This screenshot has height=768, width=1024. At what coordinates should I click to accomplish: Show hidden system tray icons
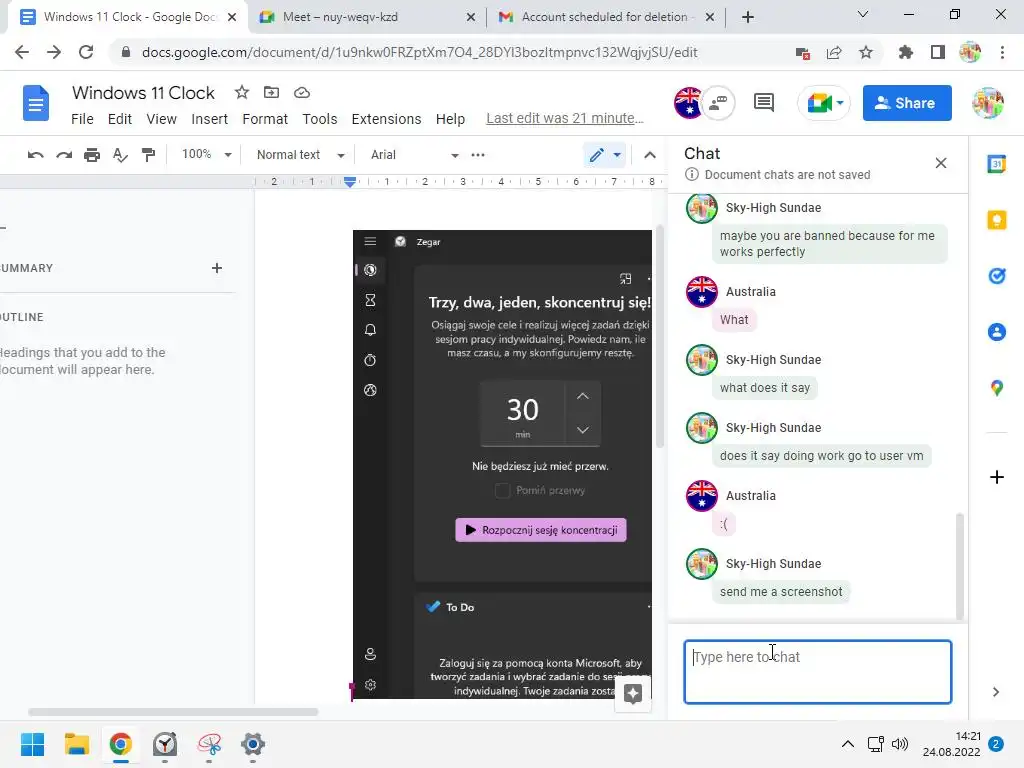(x=848, y=744)
